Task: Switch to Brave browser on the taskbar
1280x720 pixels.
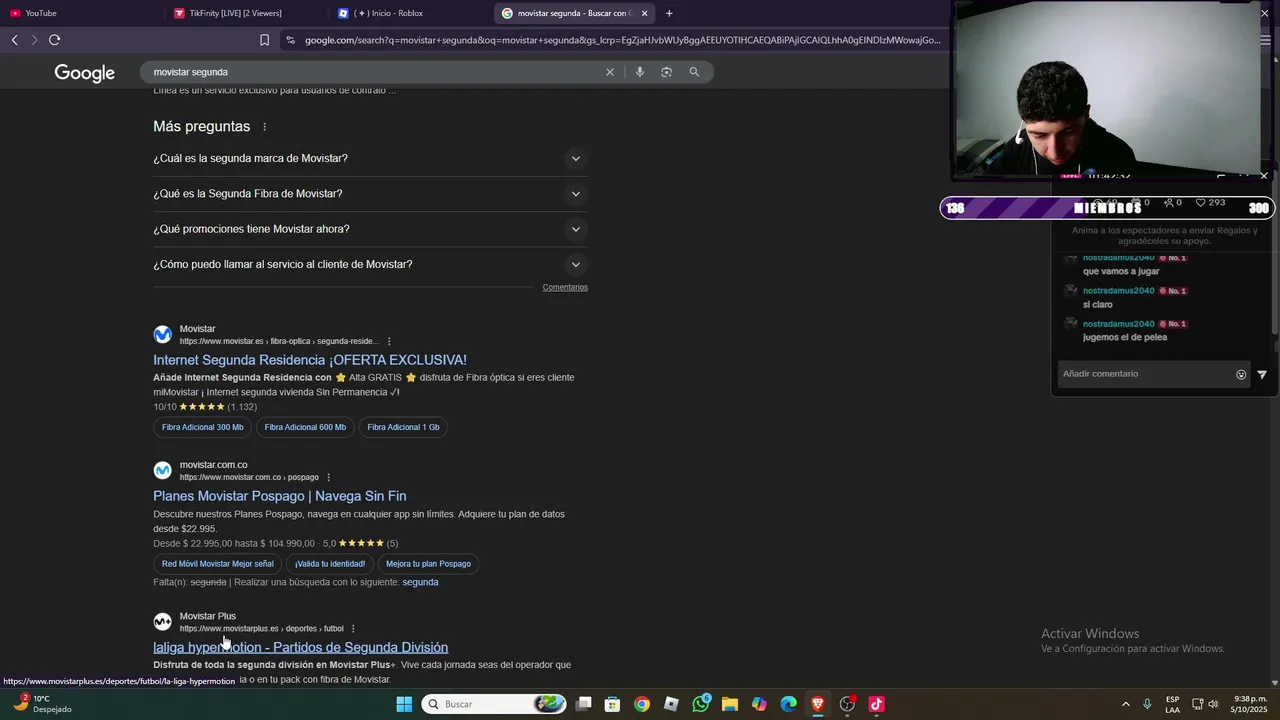Action: (818, 704)
